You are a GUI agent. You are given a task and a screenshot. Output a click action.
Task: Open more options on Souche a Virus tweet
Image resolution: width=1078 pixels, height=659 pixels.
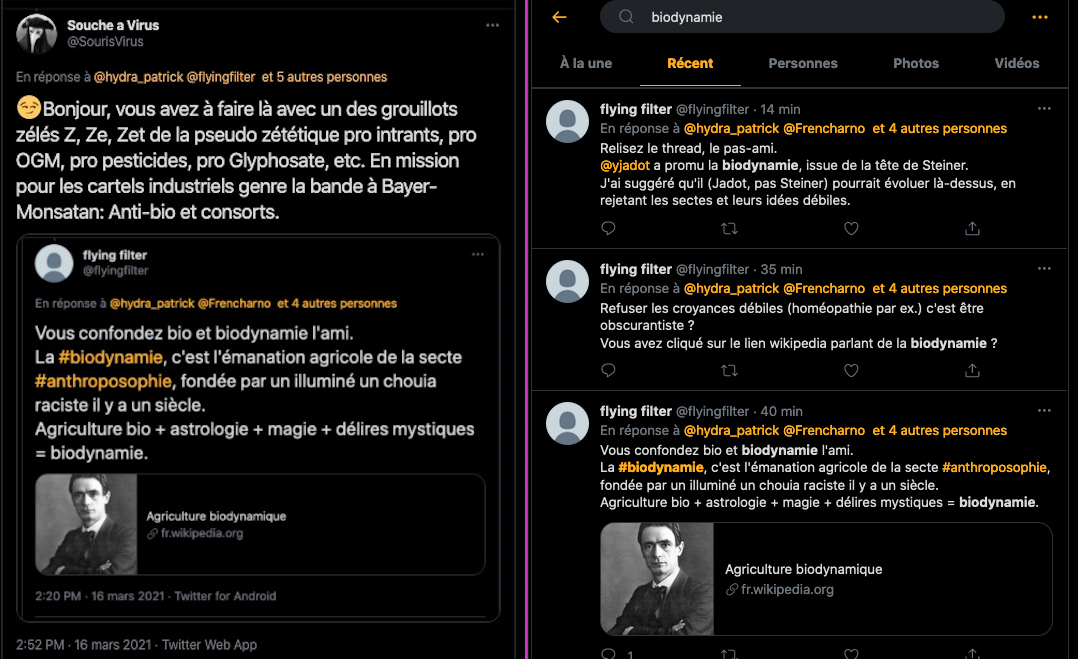(x=492, y=24)
